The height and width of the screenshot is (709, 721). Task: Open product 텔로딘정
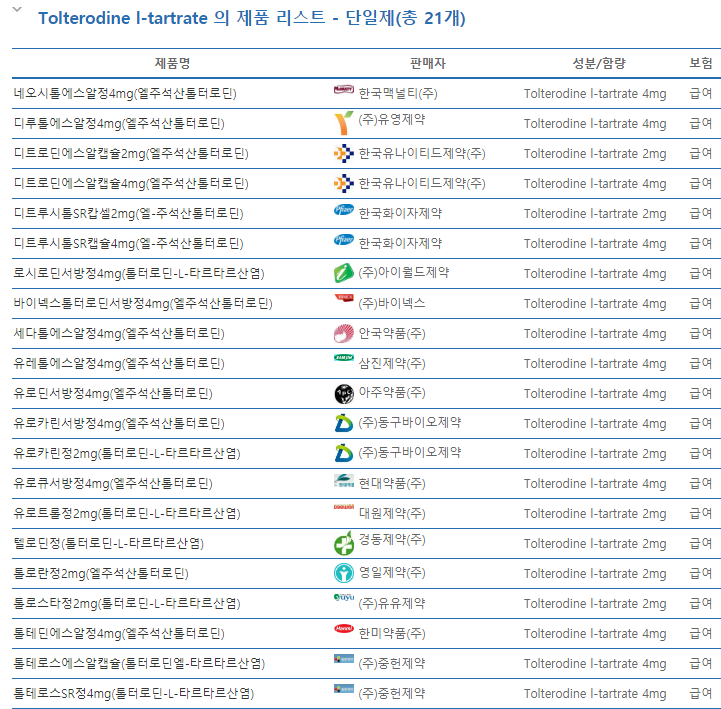(109, 543)
